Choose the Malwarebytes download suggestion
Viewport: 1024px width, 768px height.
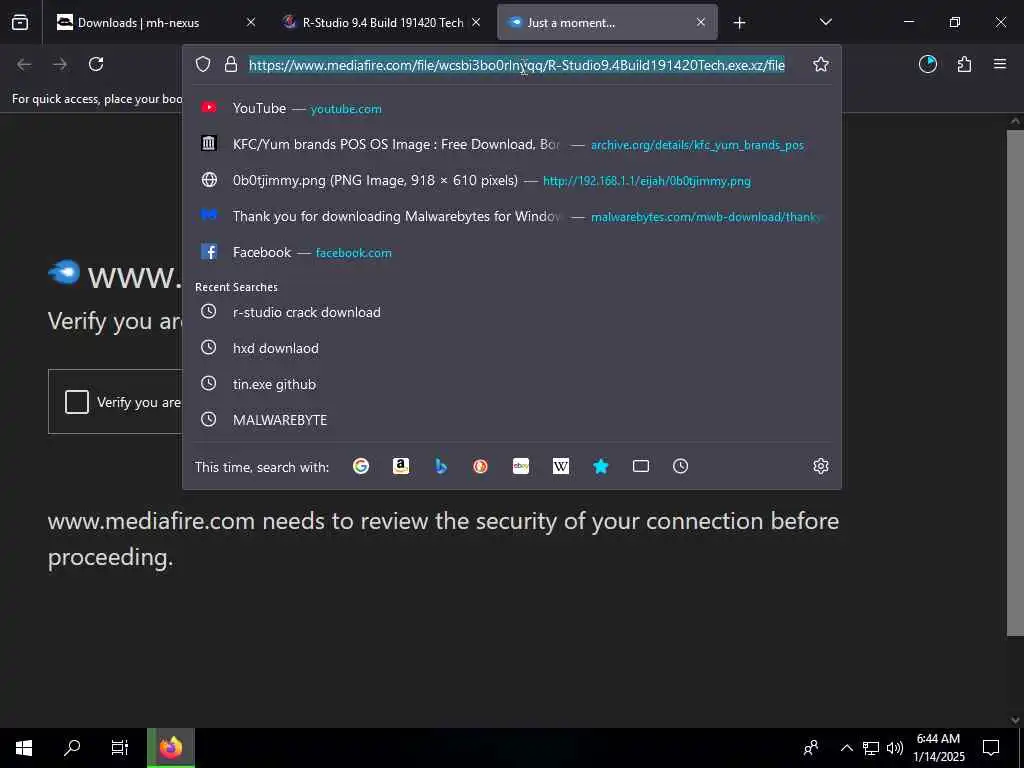click(x=511, y=216)
